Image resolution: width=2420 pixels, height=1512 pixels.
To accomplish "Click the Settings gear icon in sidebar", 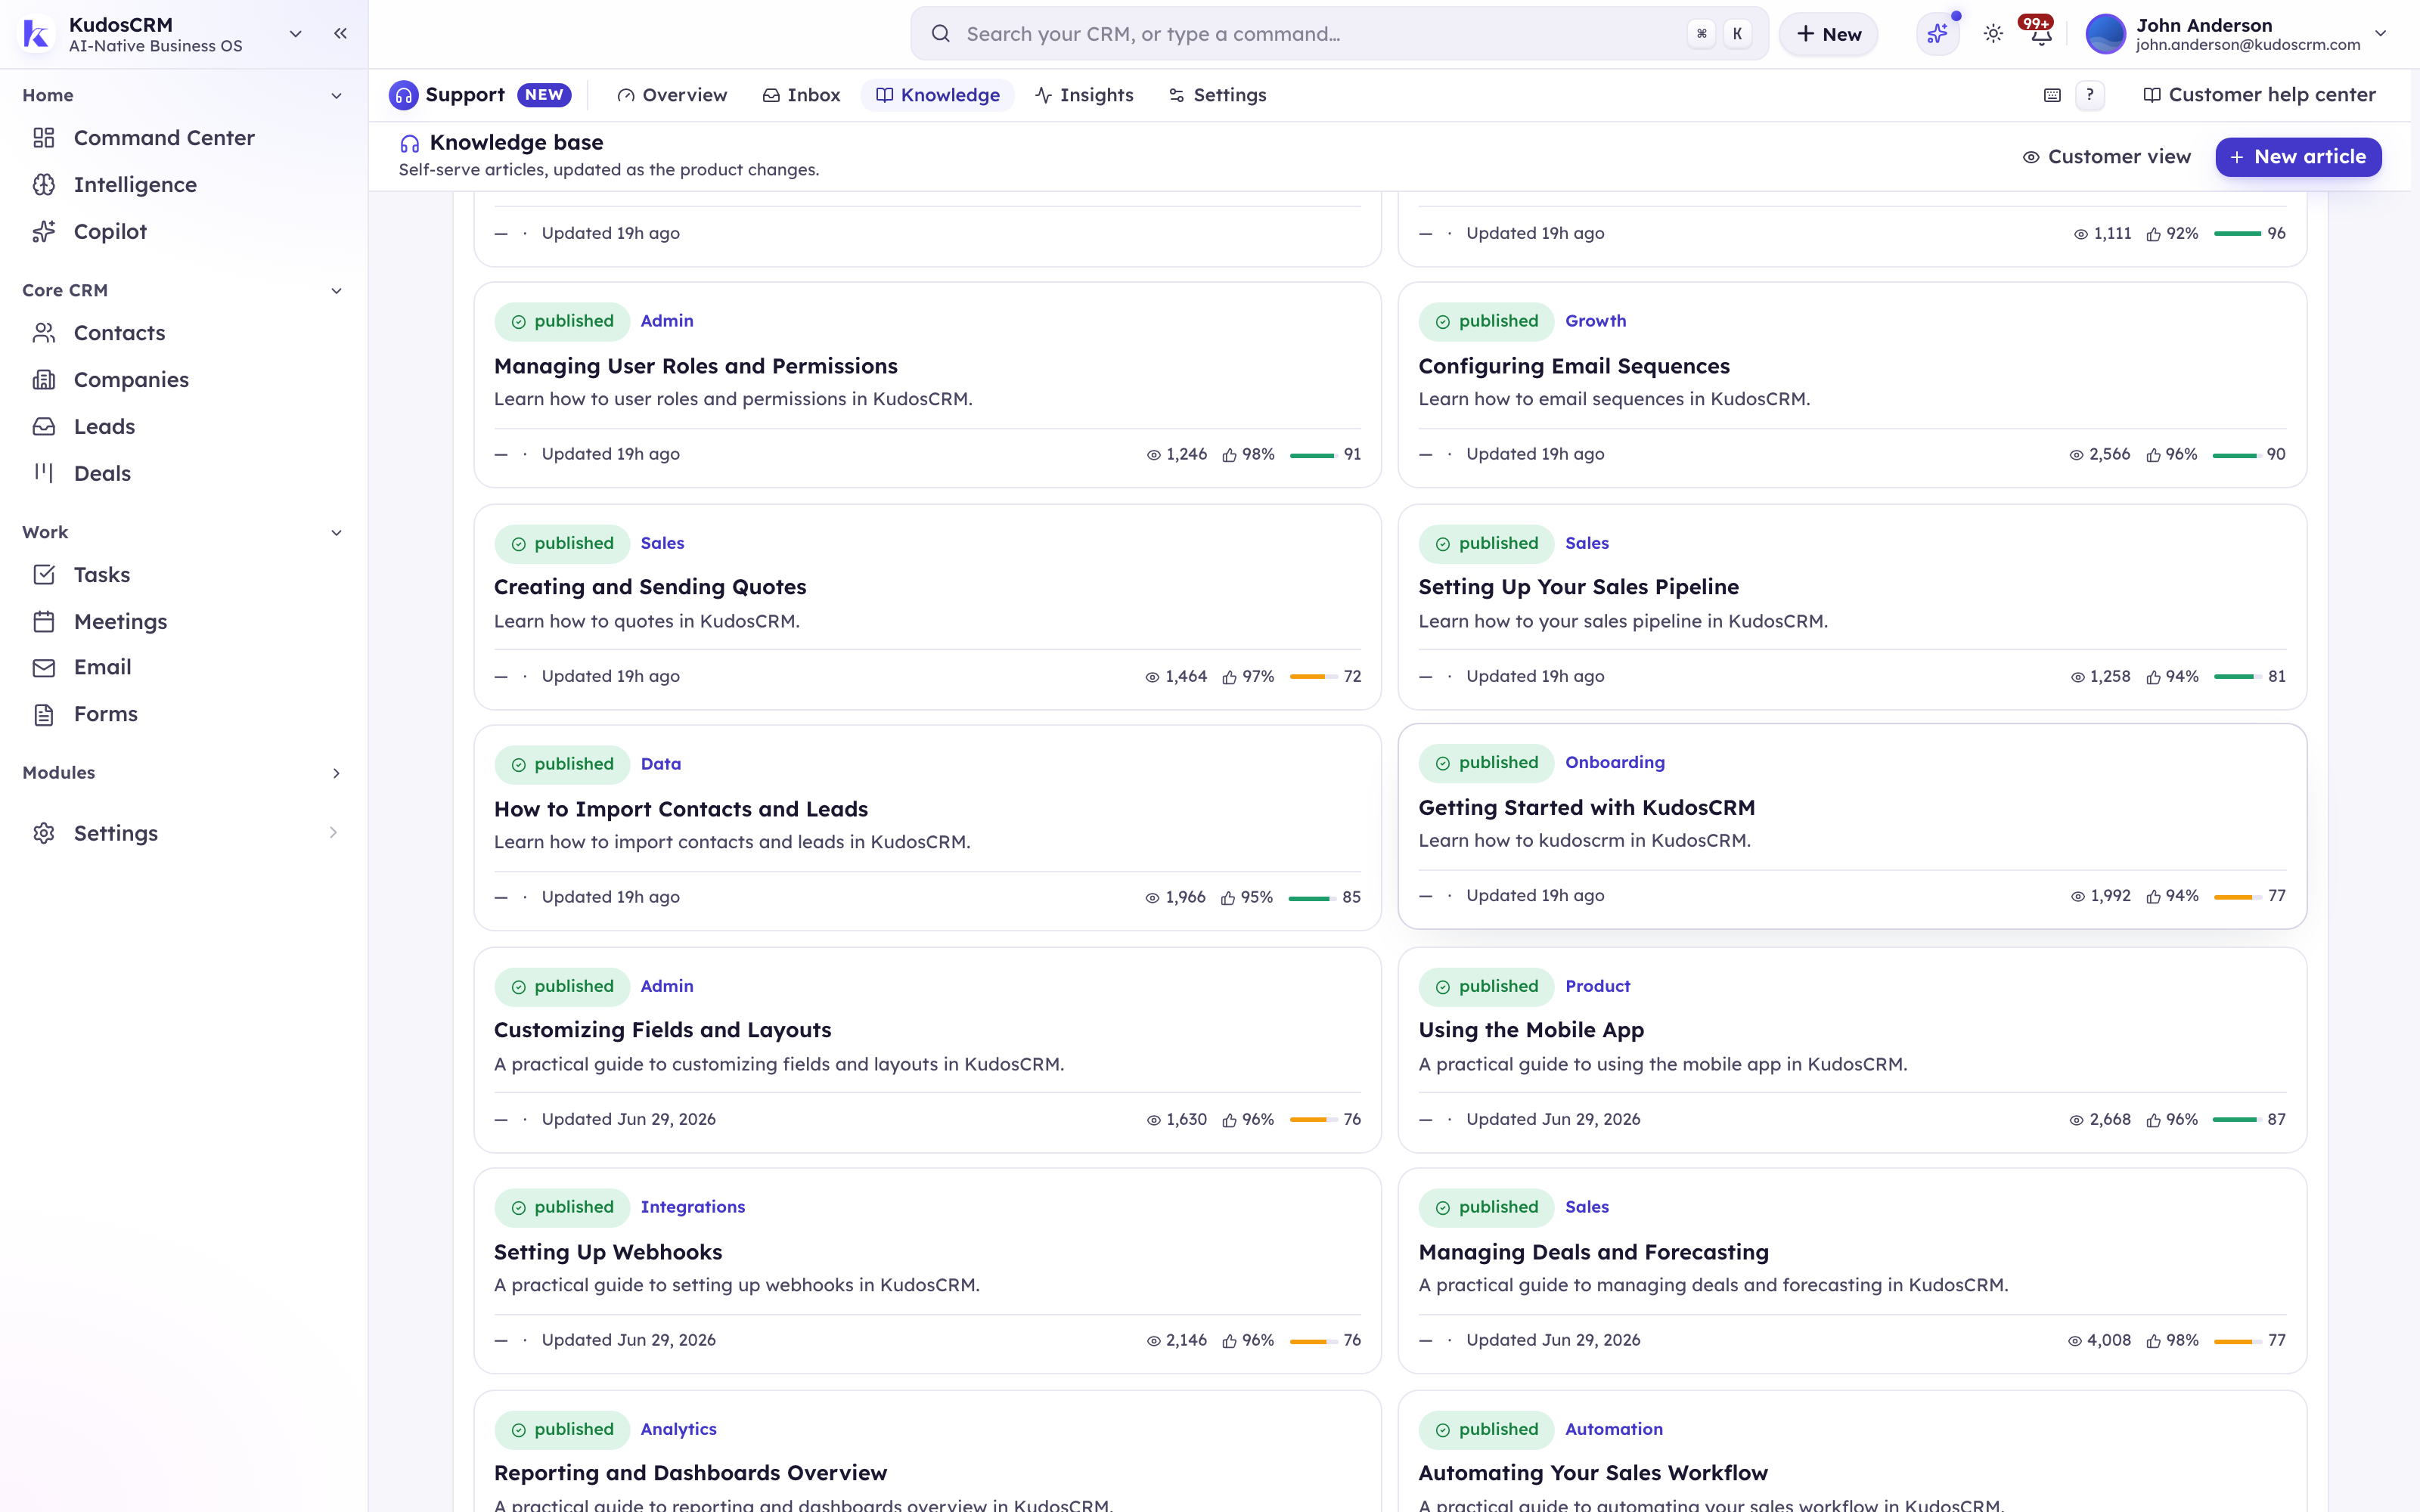I will 44,834.
